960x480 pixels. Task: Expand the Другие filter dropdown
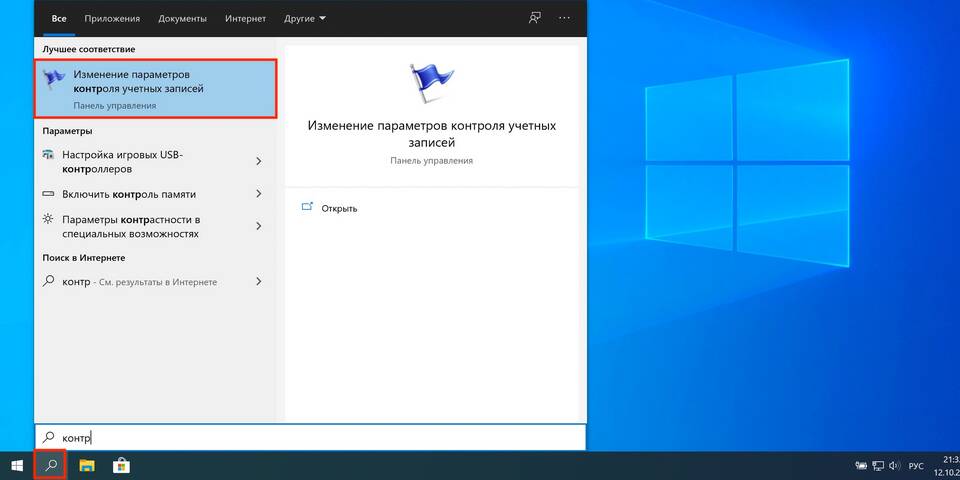coord(304,18)
